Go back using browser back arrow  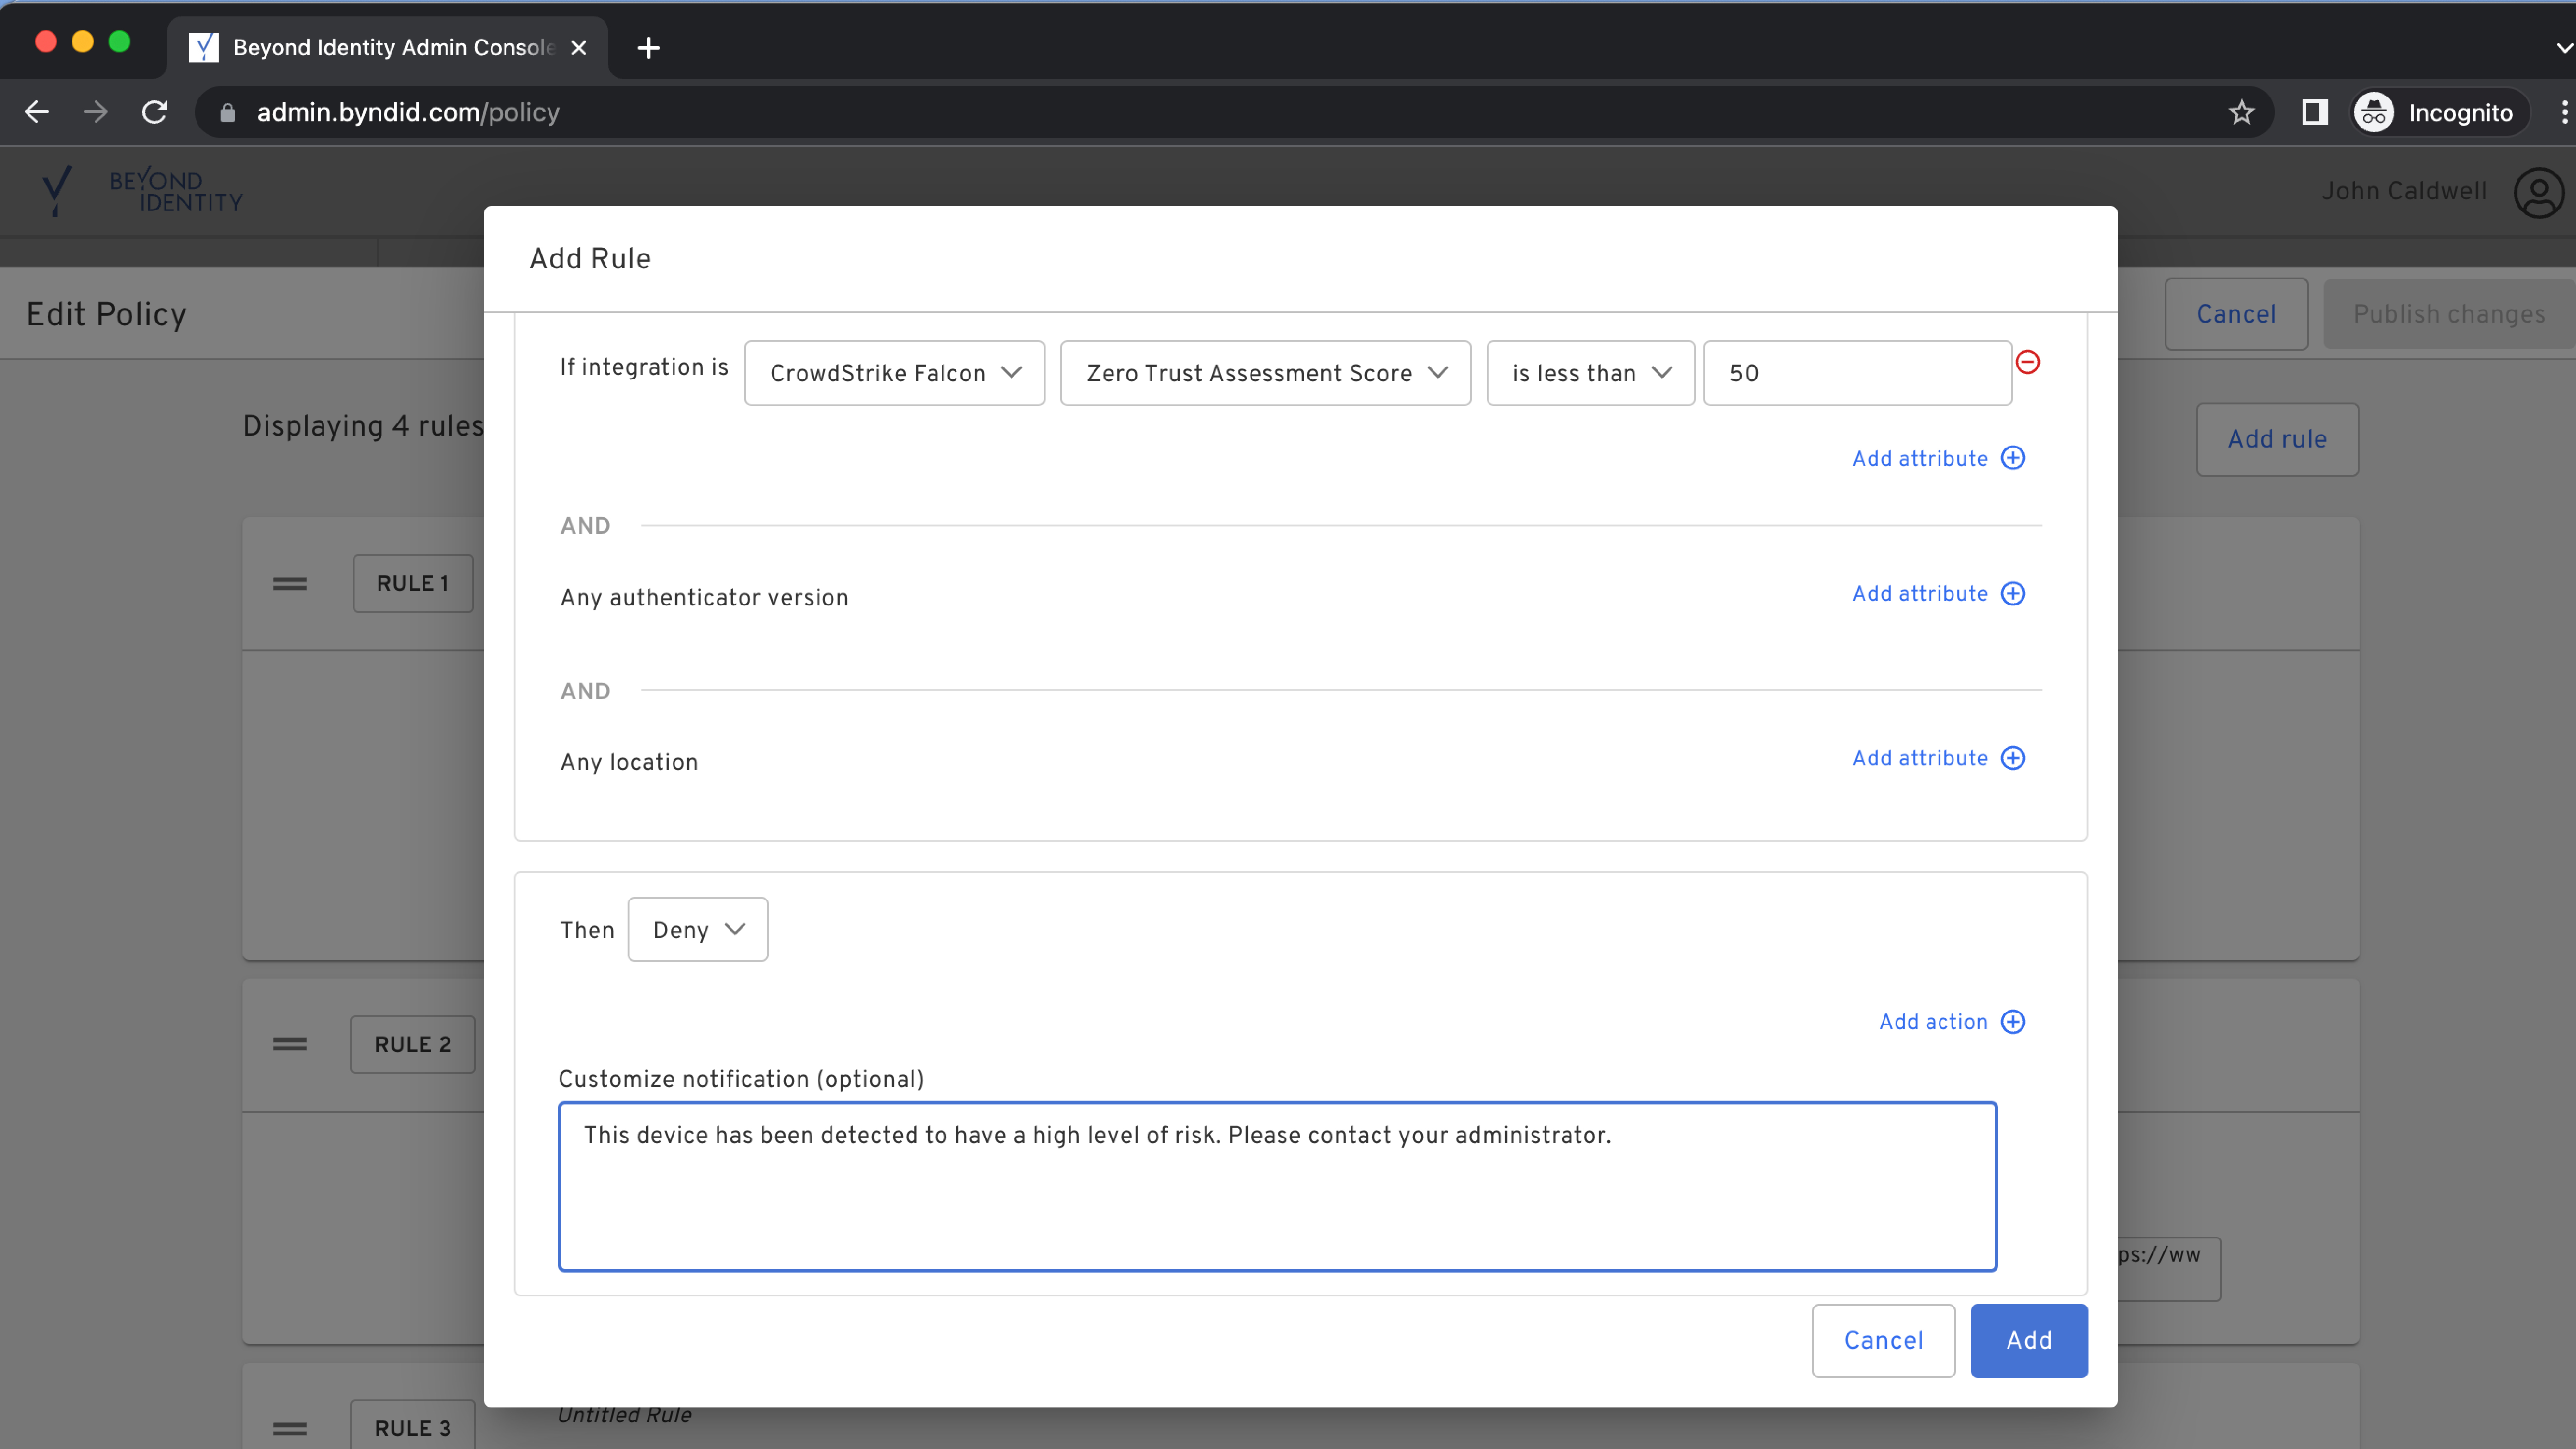pos(37,112)
